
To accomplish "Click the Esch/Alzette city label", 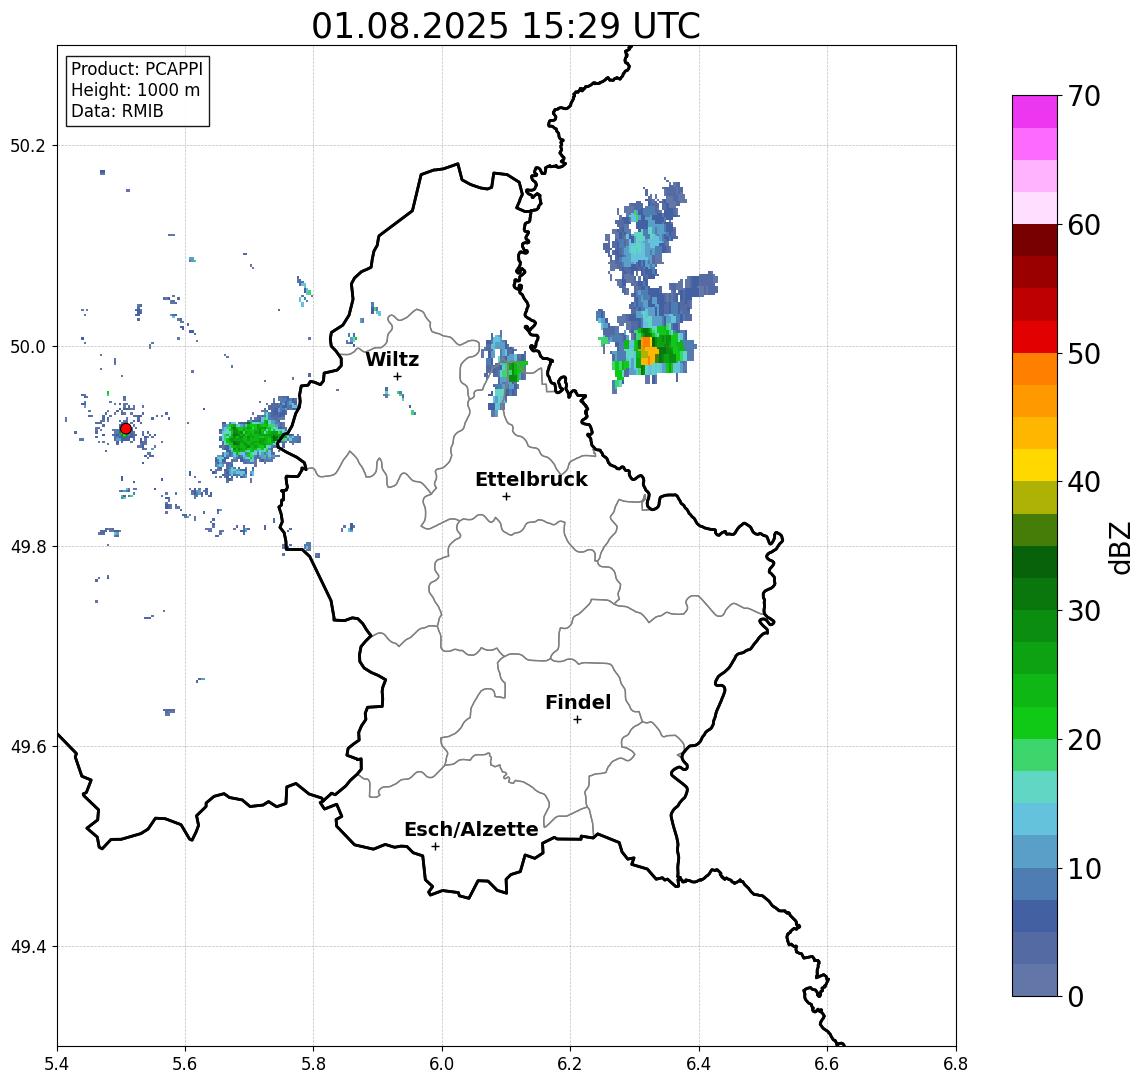I will pos(471,829).
